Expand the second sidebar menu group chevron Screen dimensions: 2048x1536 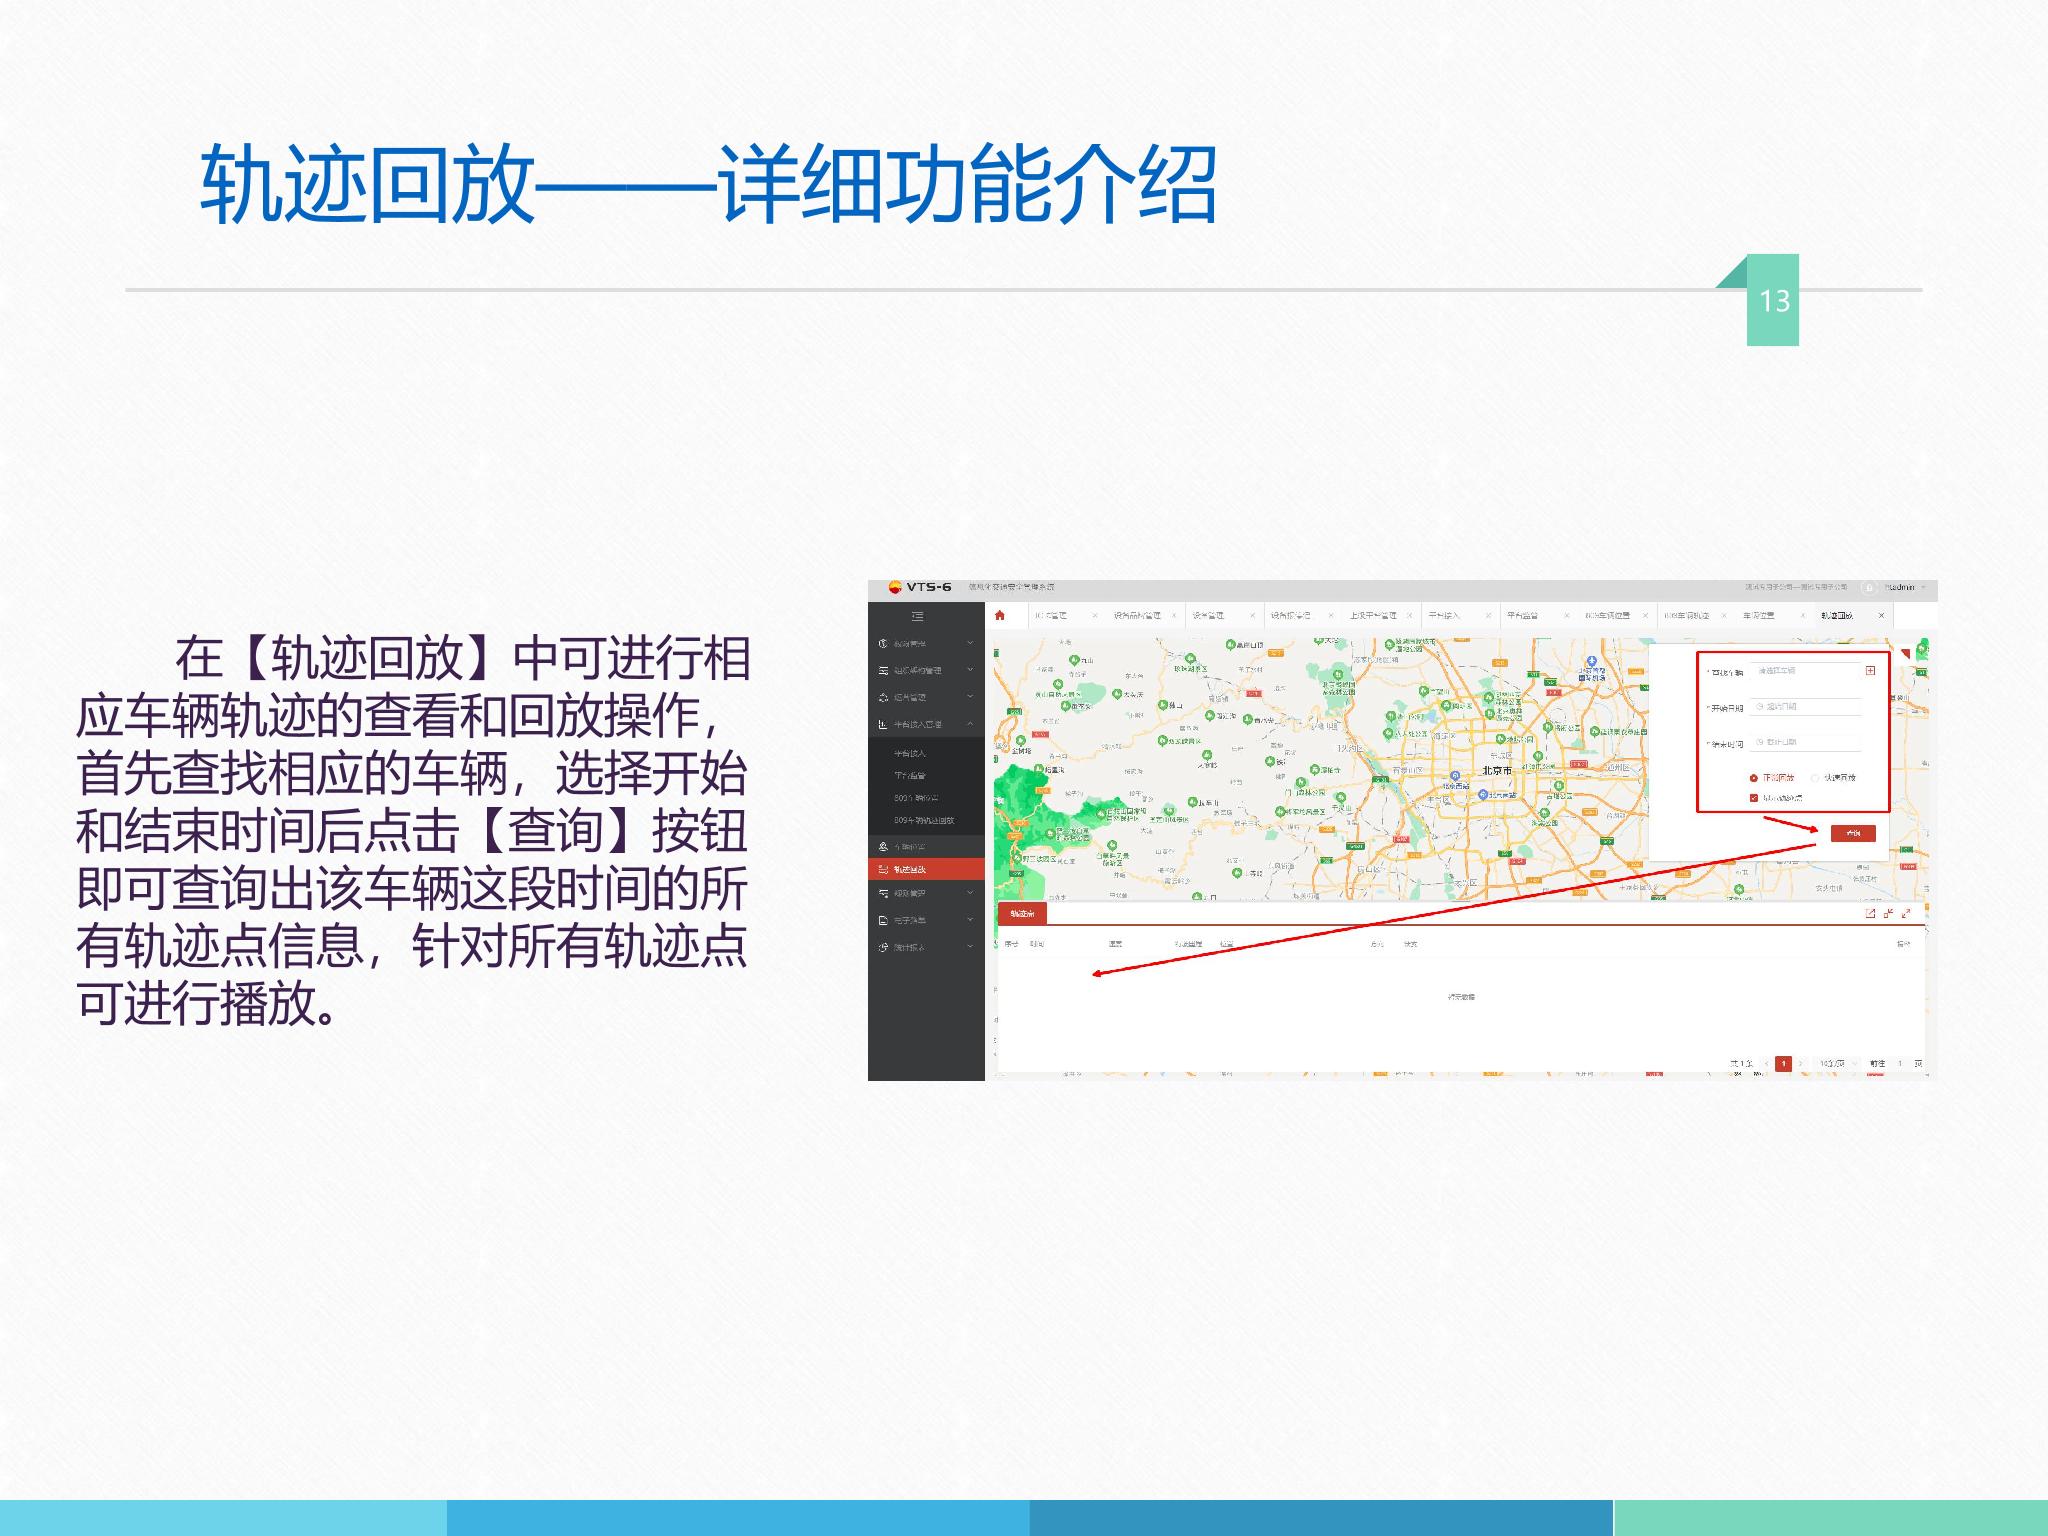969,670
